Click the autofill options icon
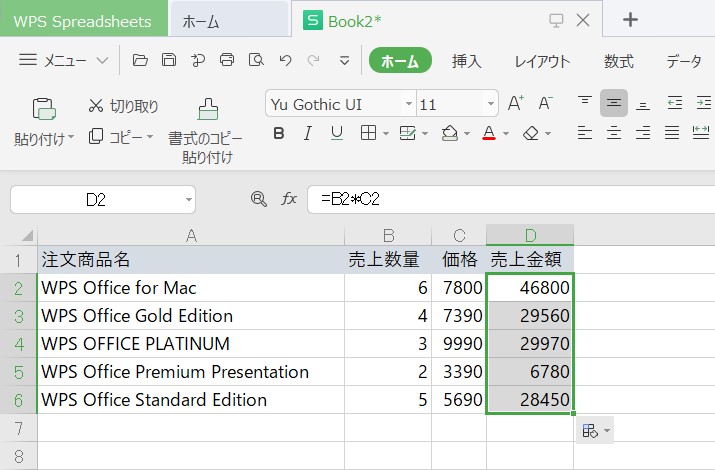The image size is (715, 470). click(595, 430)
